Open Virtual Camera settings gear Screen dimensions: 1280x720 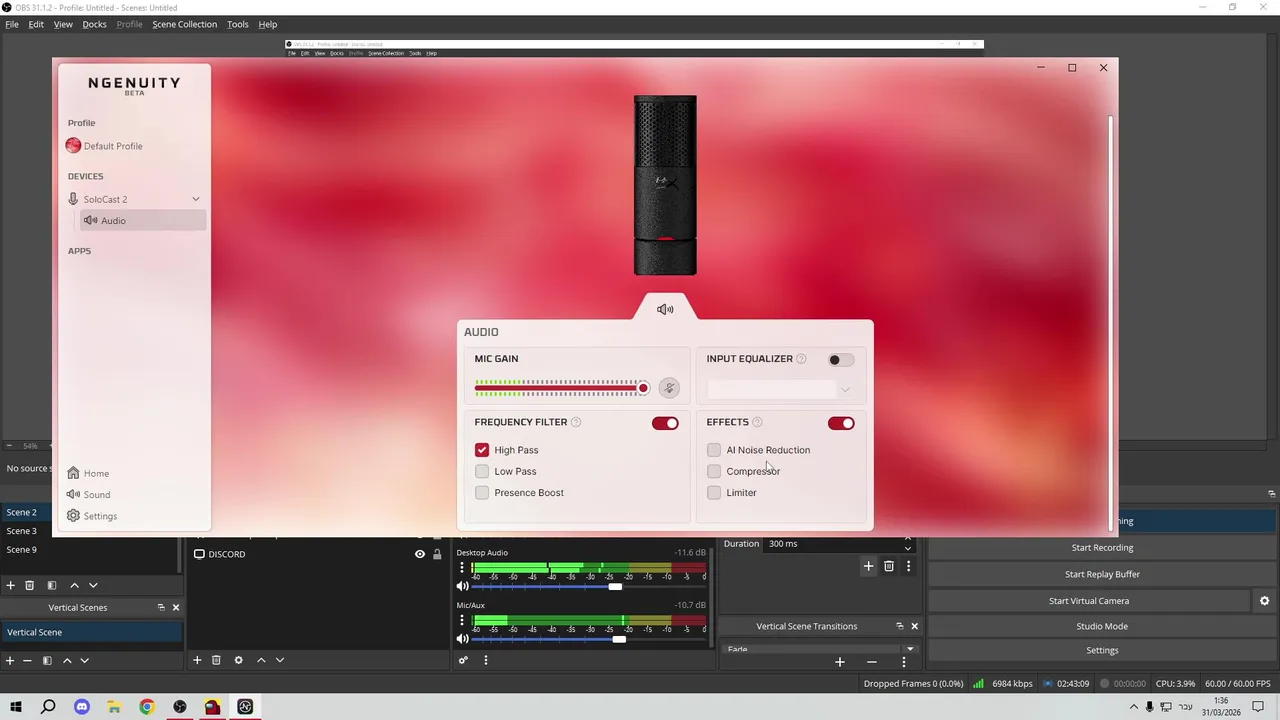tap(1264, 601)
